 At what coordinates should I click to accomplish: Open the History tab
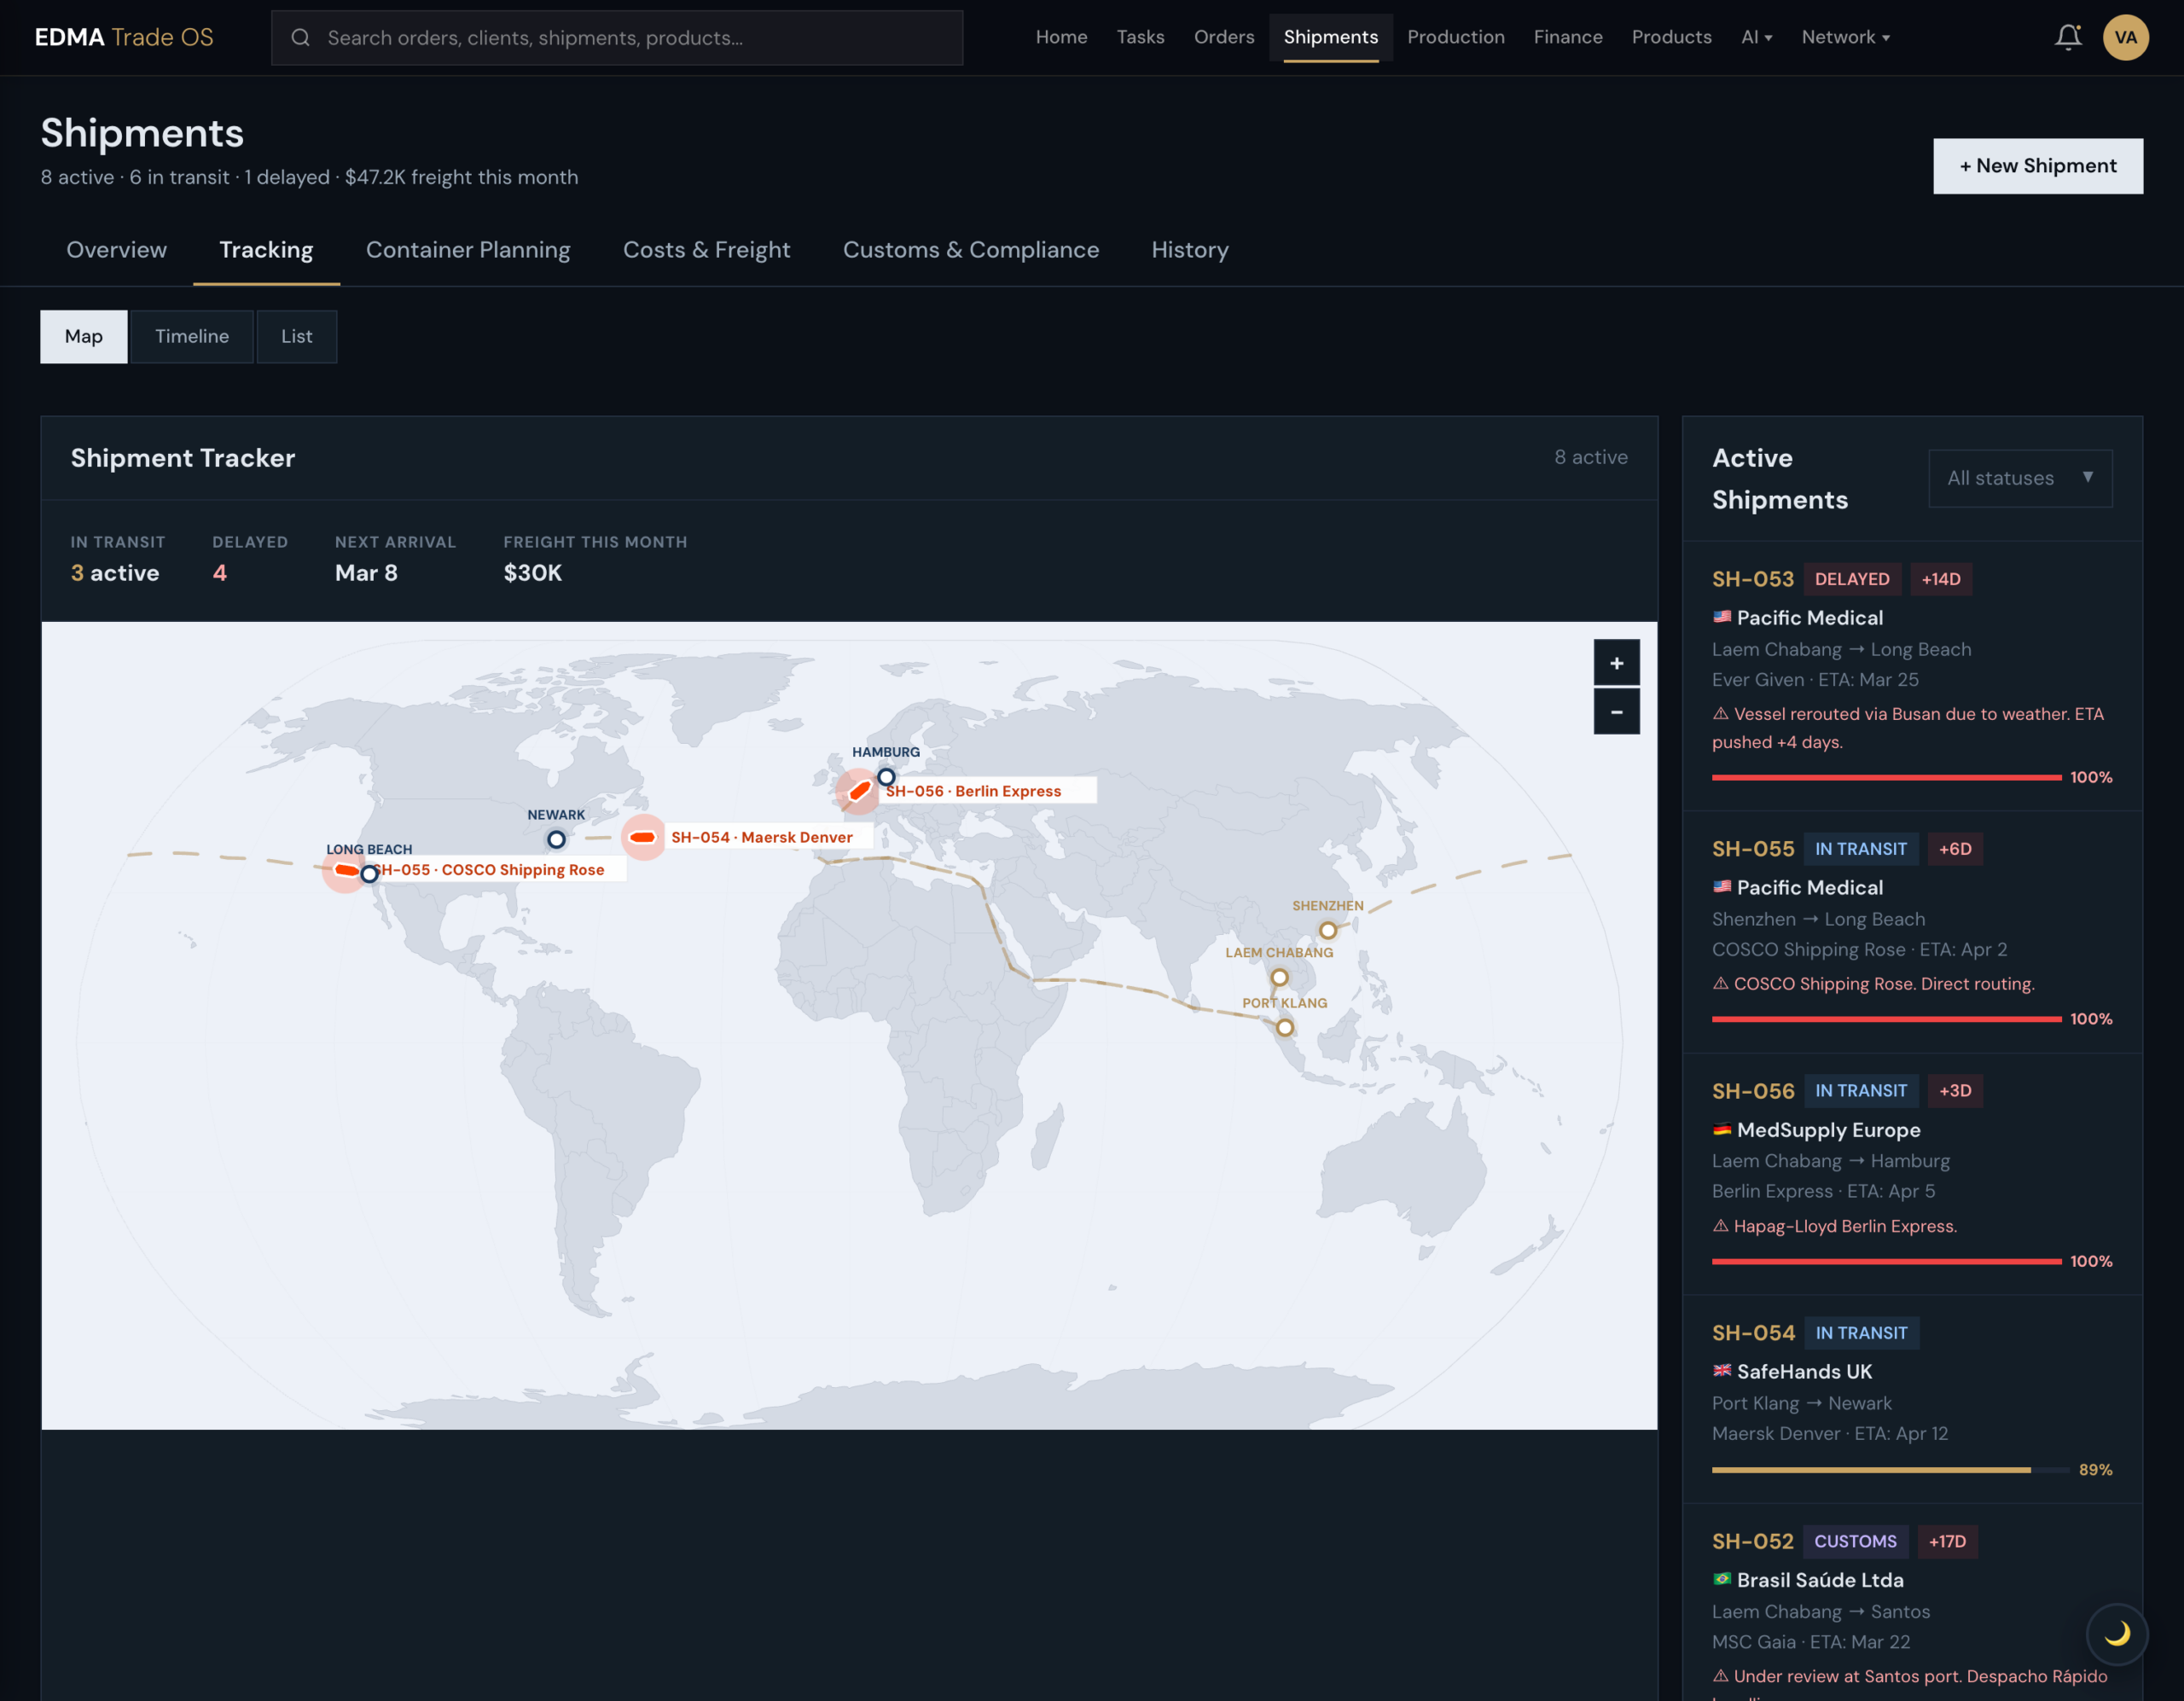1189,250
